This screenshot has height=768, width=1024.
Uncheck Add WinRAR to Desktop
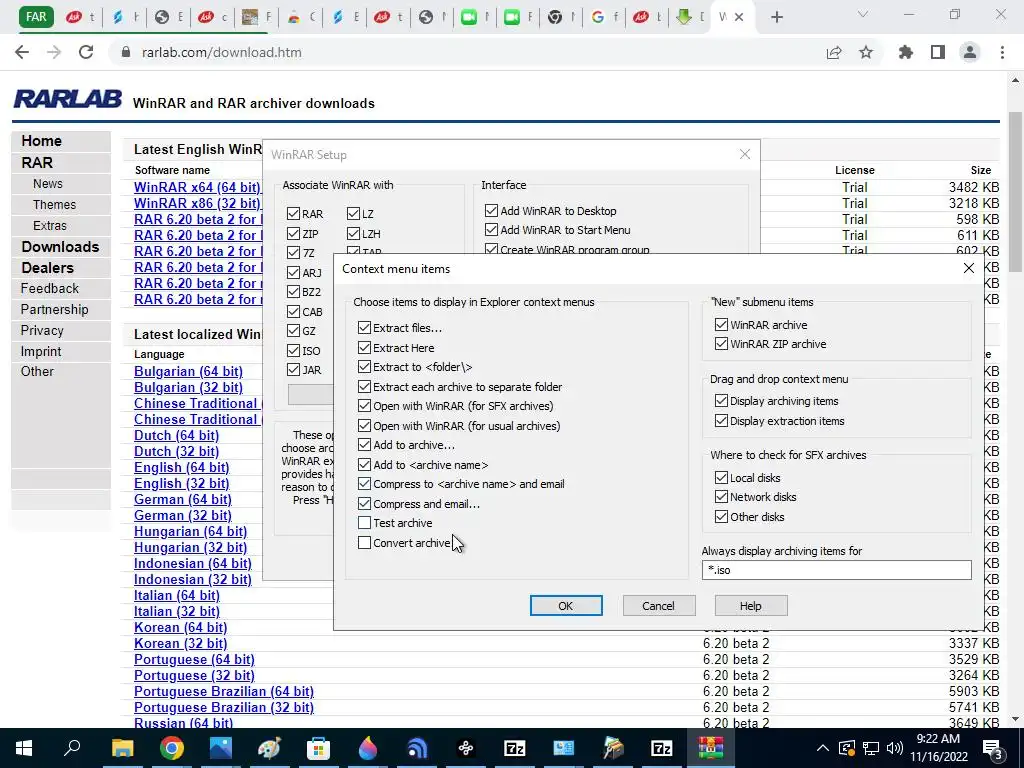point(491,210)
